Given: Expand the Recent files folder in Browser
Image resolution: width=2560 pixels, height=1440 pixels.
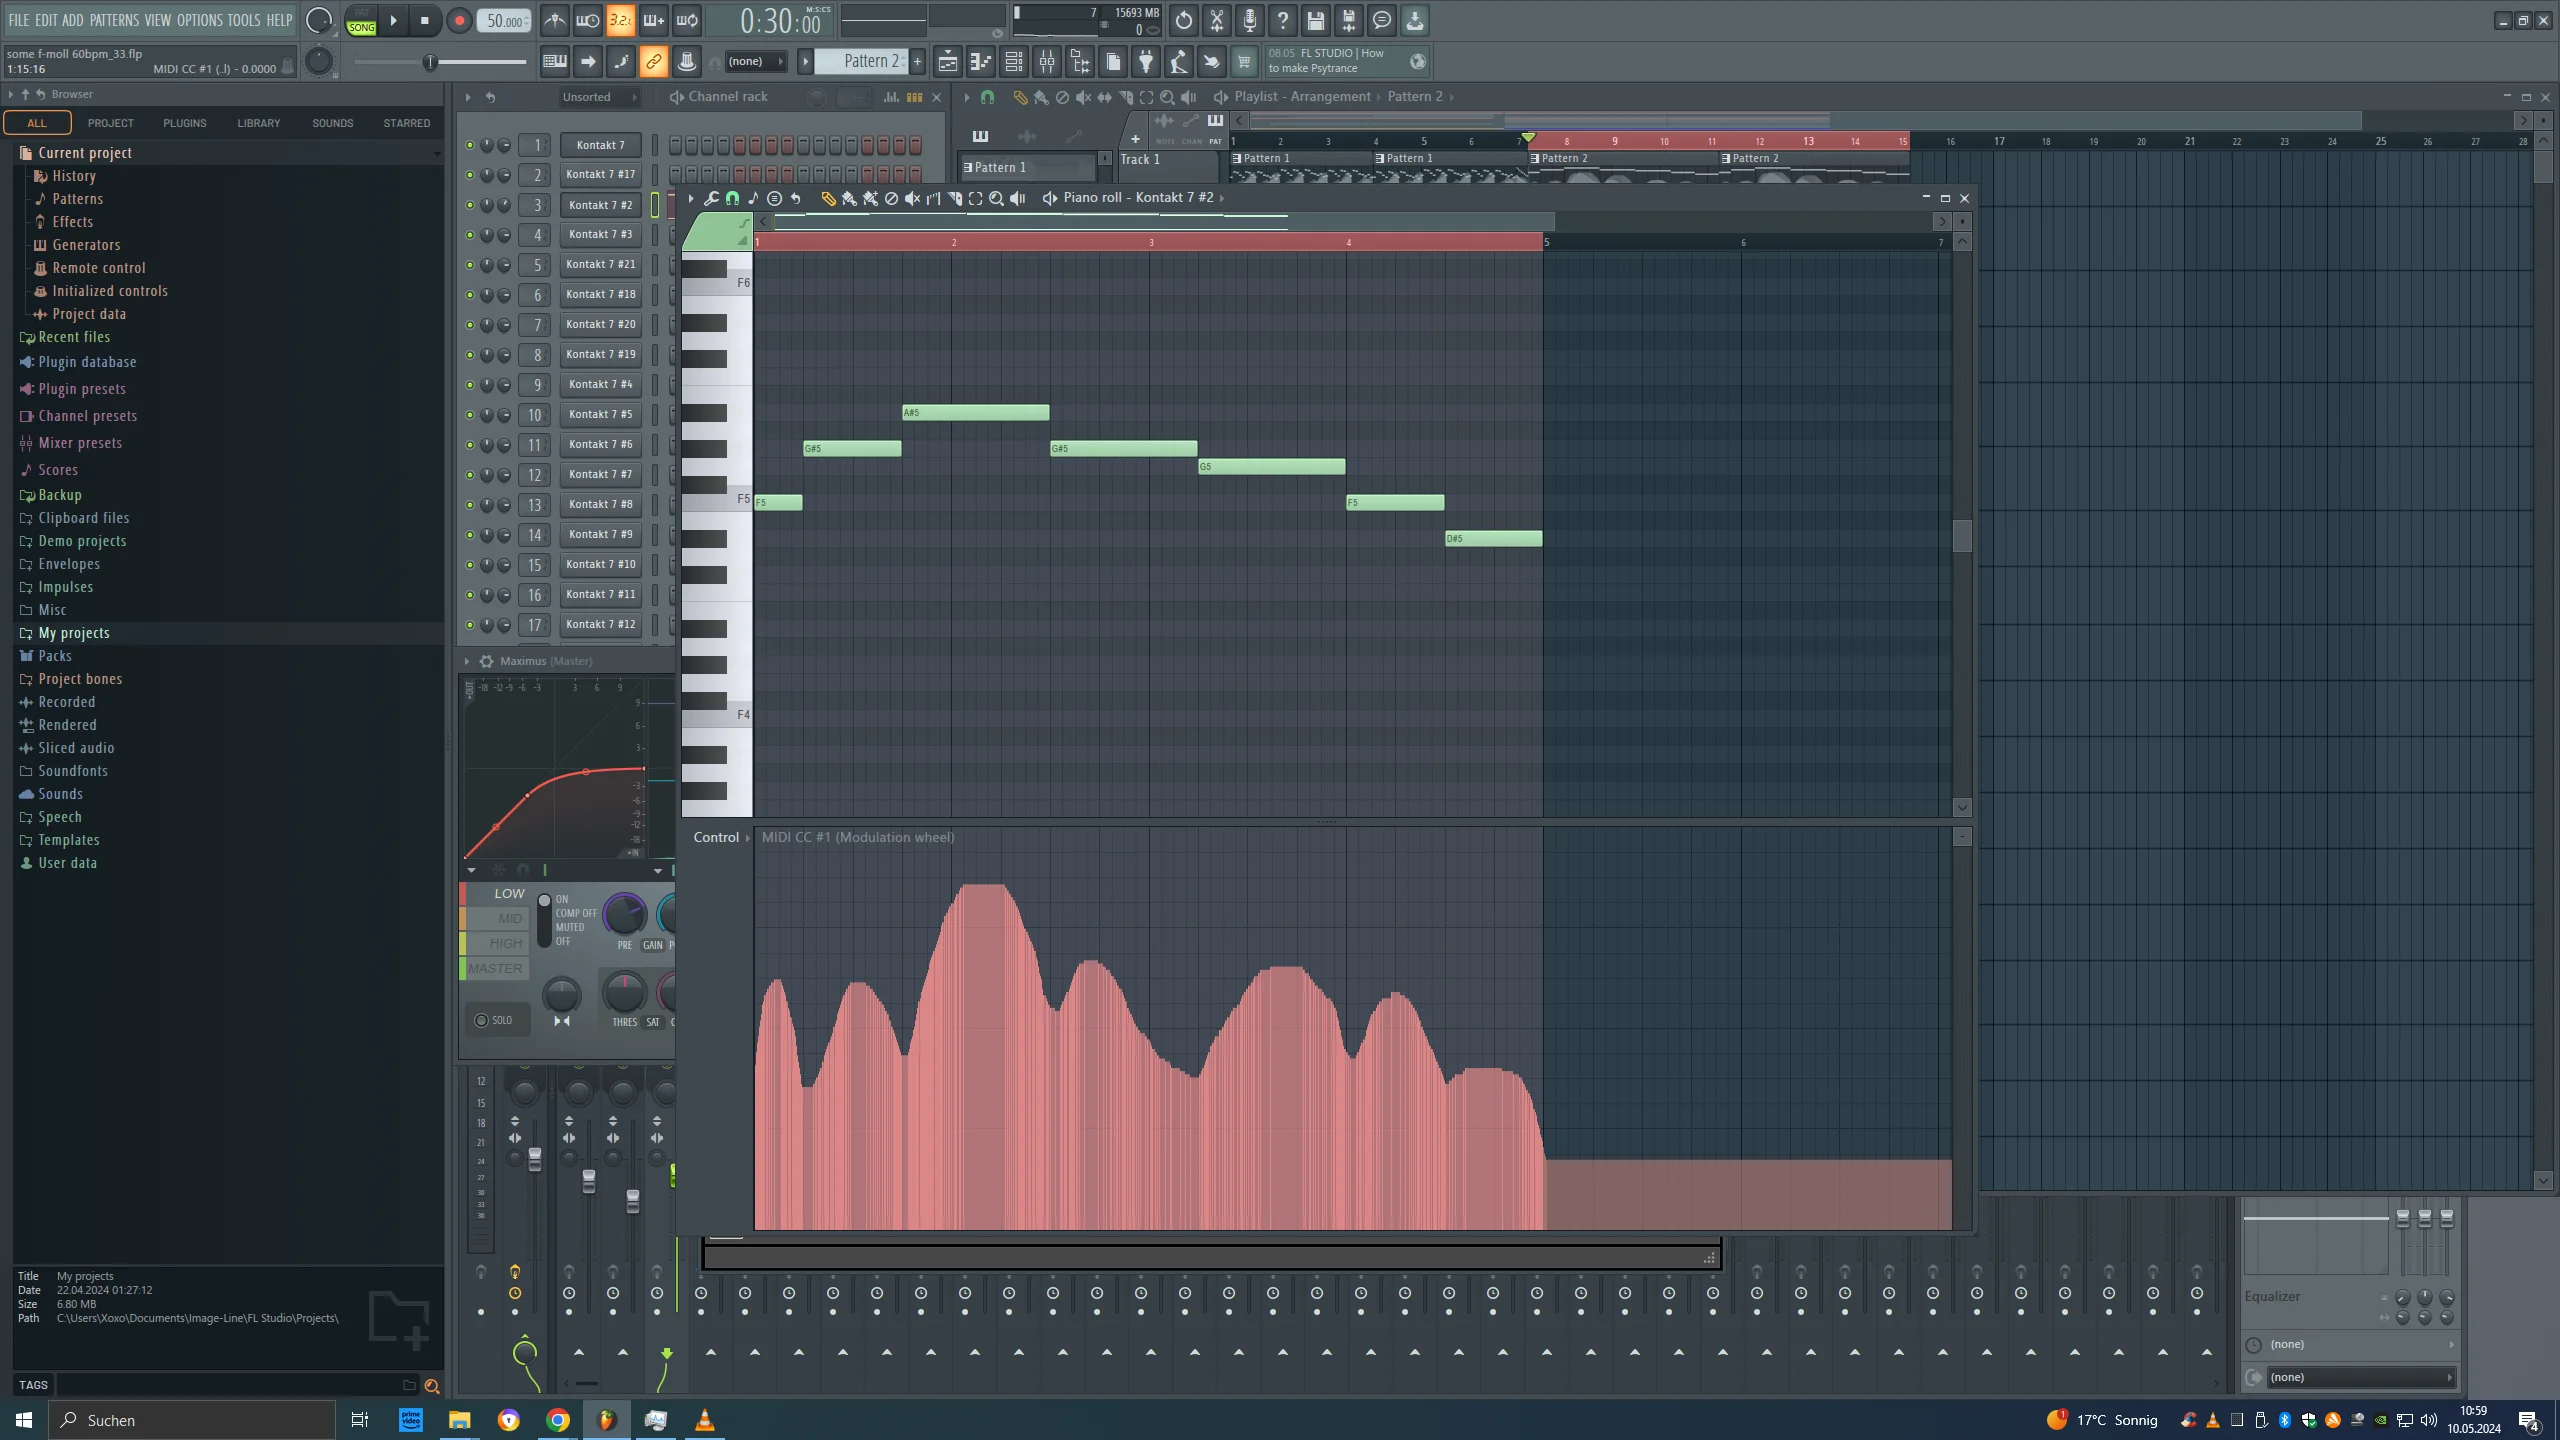Looking at the screenshot, I should coord(73,338).
